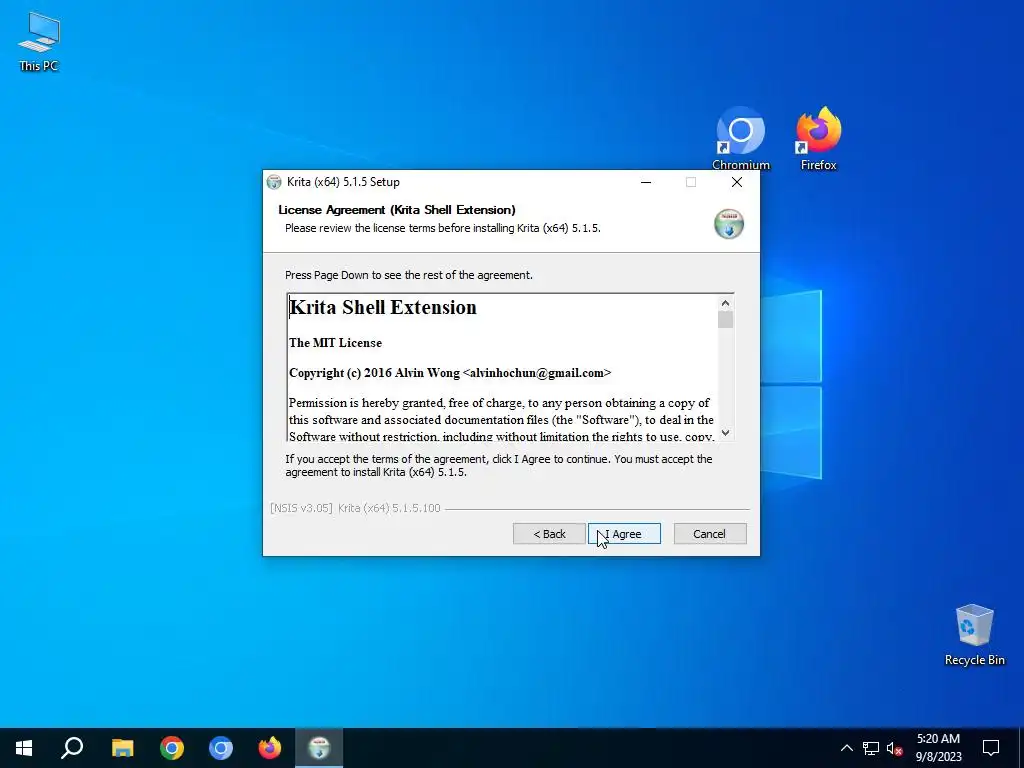1024x768 pixels.
Task: Open the clock showing 5:20 AM
Action: coord(938,748)
